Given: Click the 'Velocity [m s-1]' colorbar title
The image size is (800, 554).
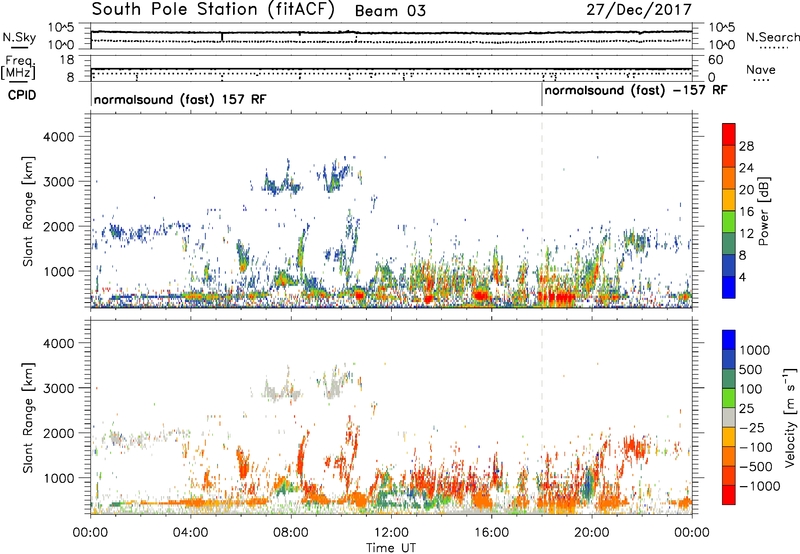Looking at the screenshot, I should coord(790,417).
